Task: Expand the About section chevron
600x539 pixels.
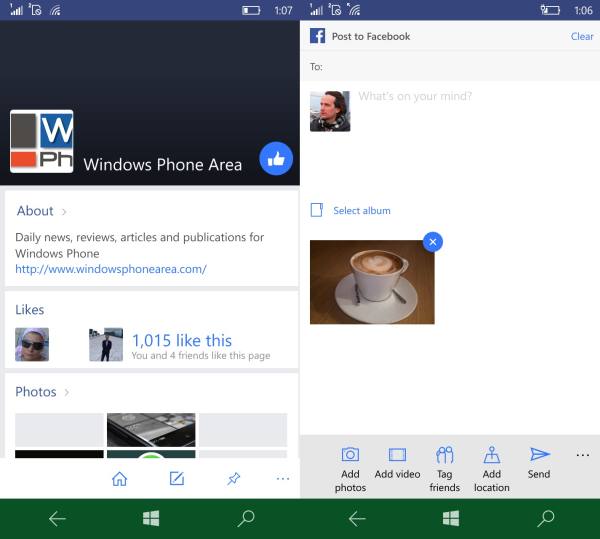Action: [64, 212]
